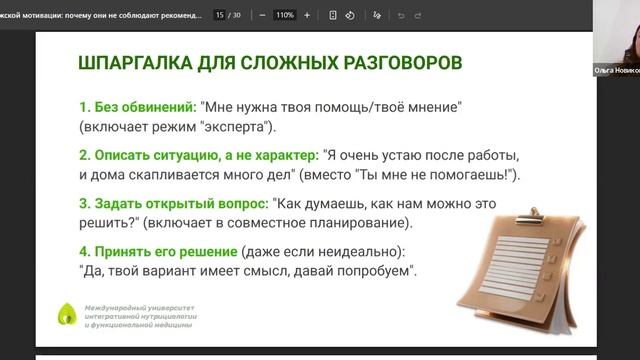
Task: Click the text '1. Без обвинений:'
Action: 138,107
